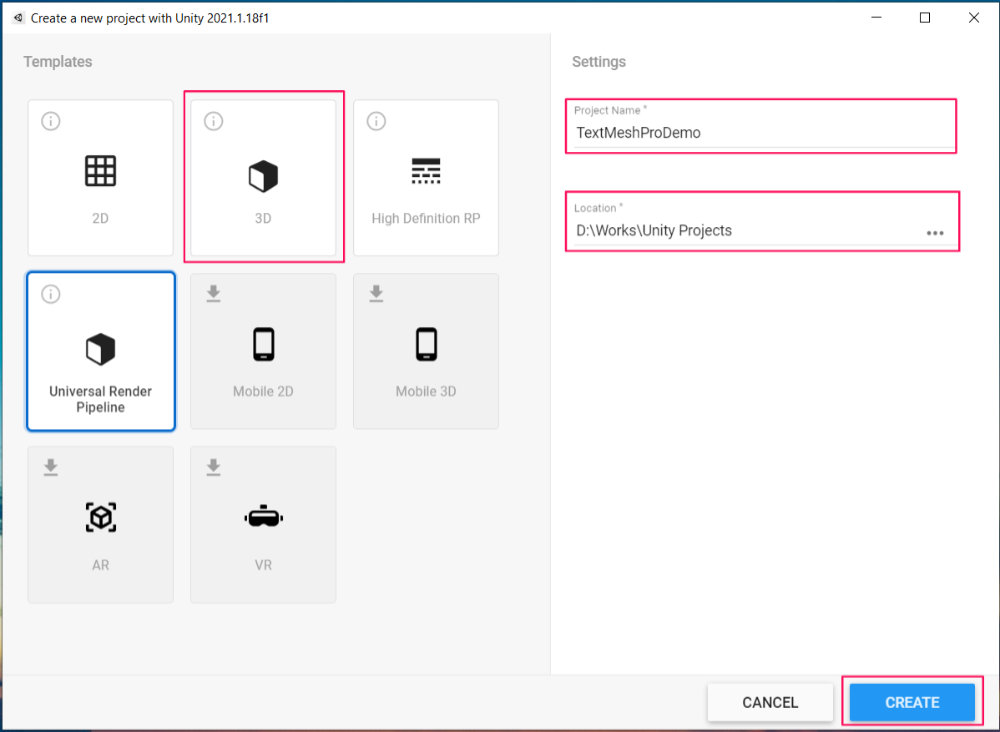This screenshot has height=732, width=1000.
Task: Click the 3D cube icon
Action: (x=263, y=176)
